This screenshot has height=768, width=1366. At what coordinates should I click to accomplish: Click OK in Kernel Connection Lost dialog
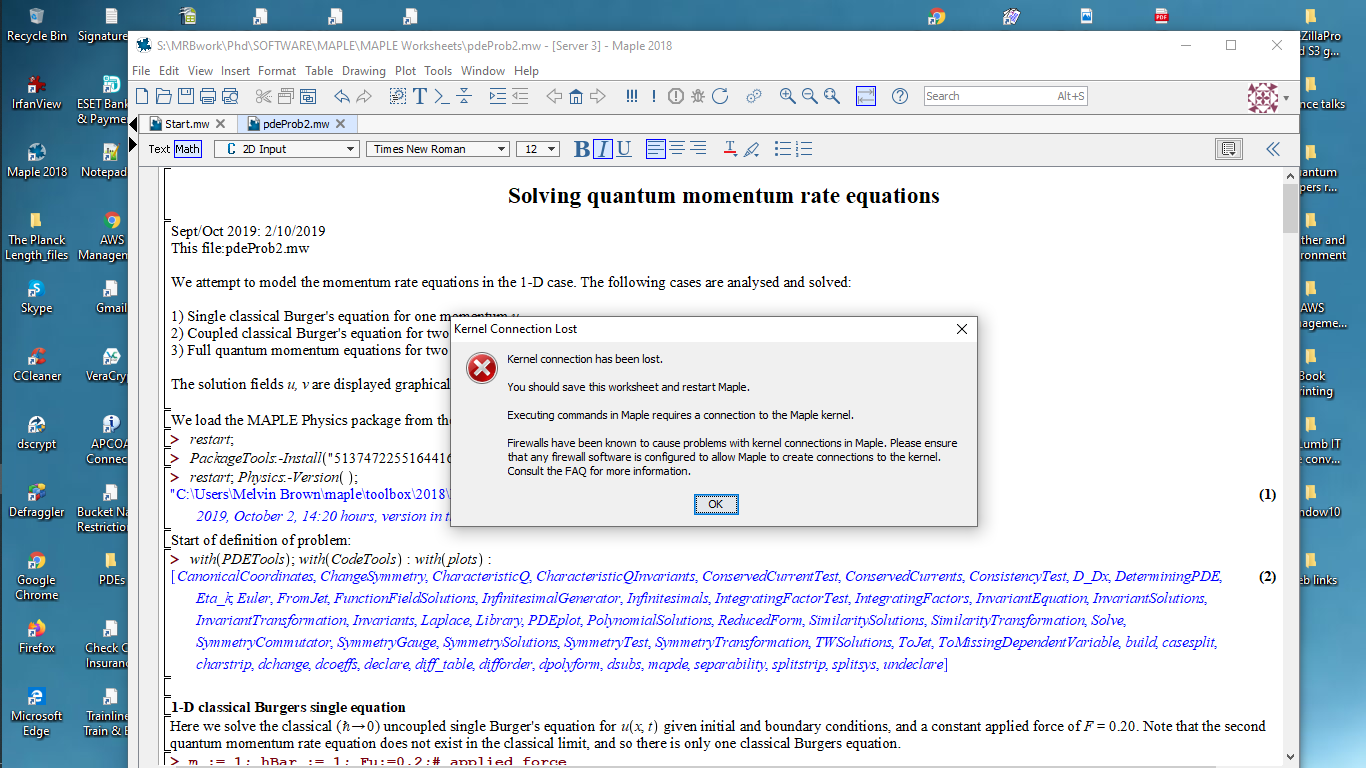click(x=716, y=504)
